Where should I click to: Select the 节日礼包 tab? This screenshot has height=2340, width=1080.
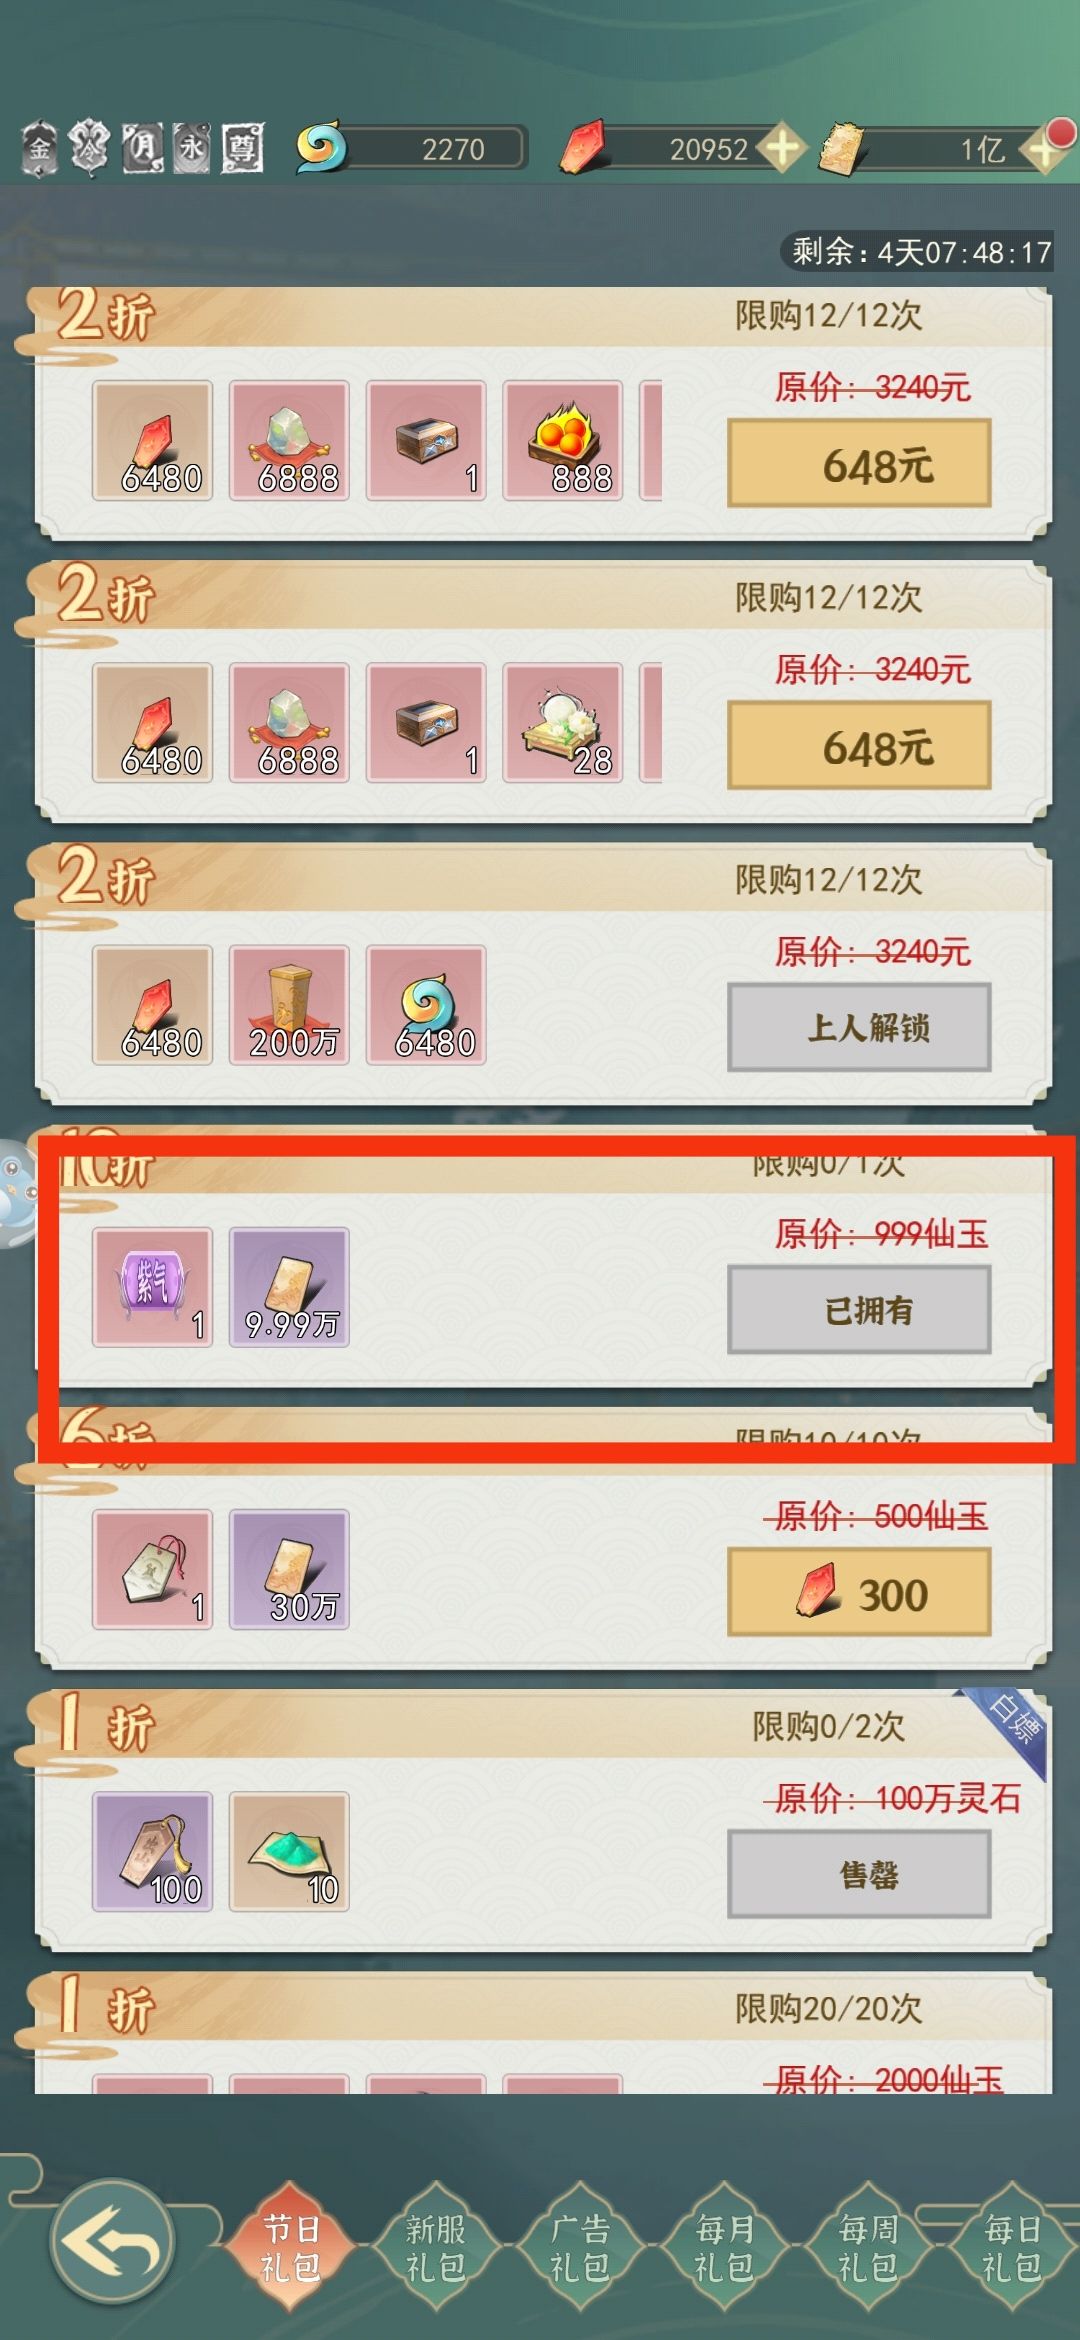(290, 2247)
